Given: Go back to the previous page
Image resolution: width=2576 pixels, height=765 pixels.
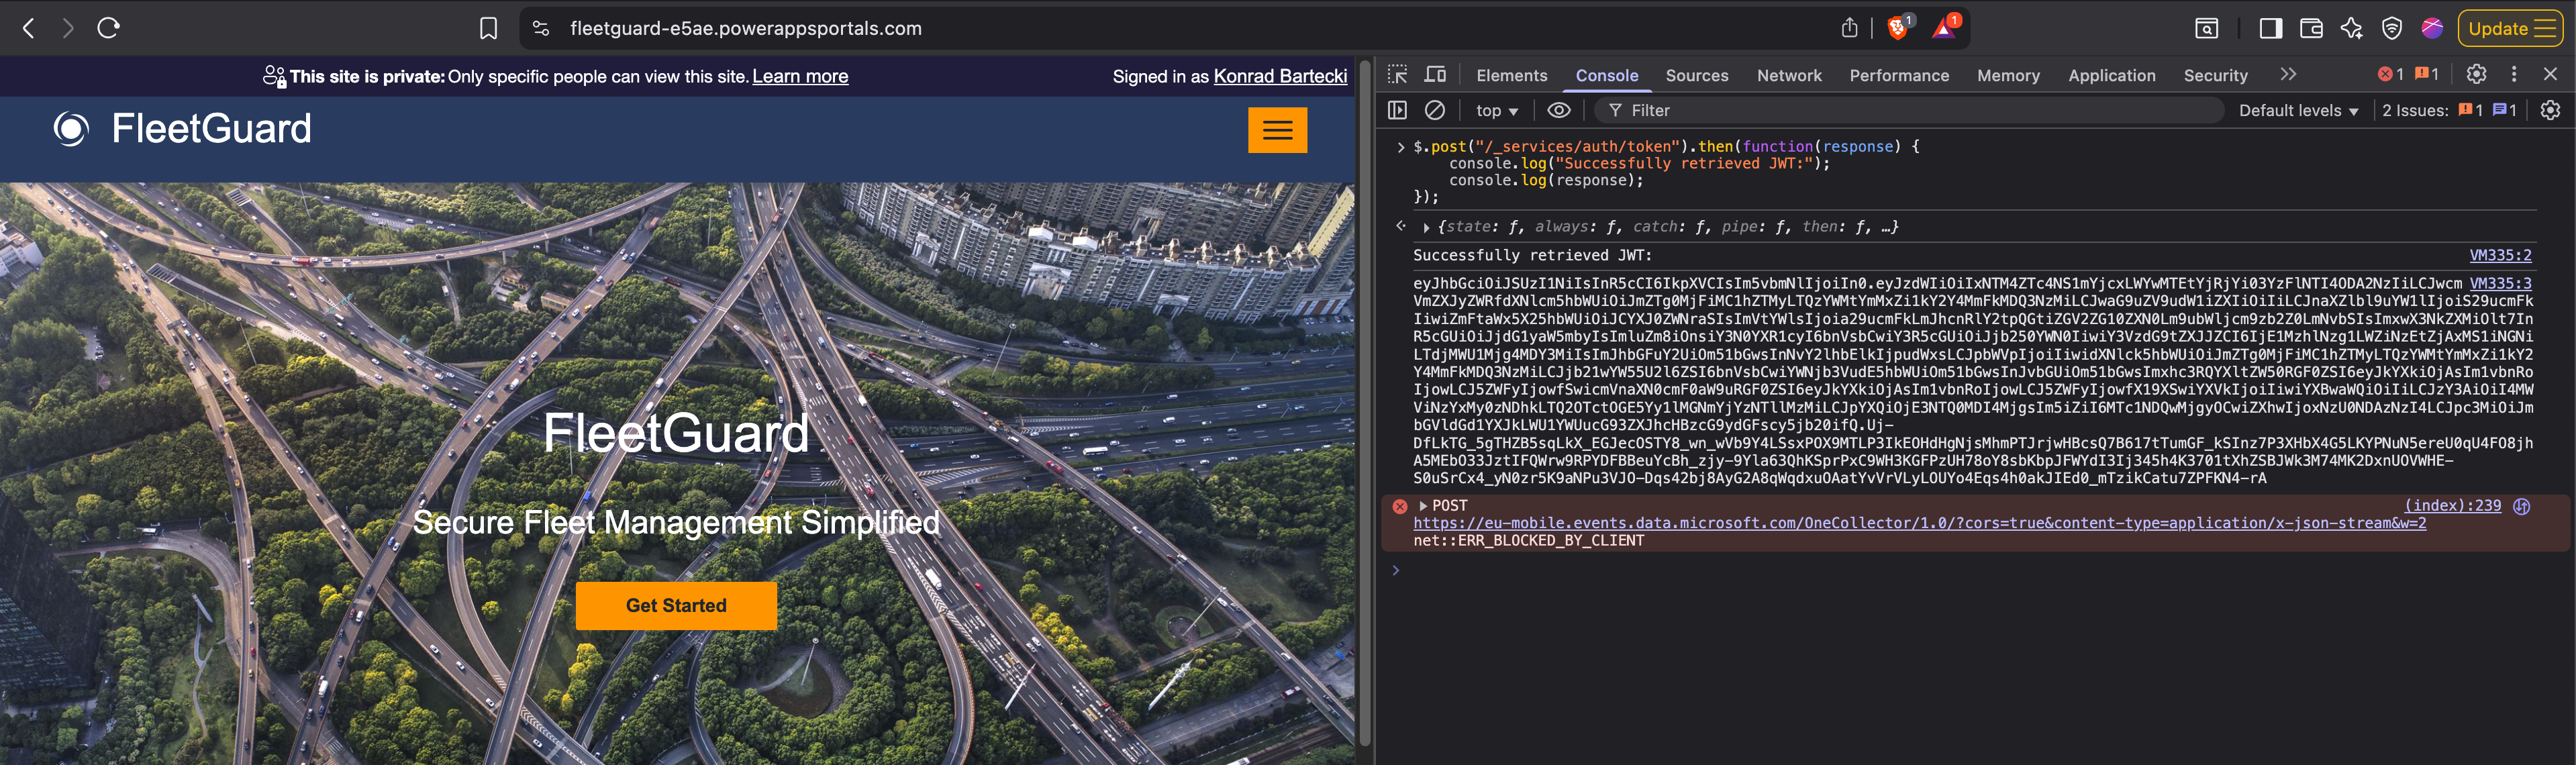Looking at the screenshot, I should pyautogui.click(x=29, y=28).
